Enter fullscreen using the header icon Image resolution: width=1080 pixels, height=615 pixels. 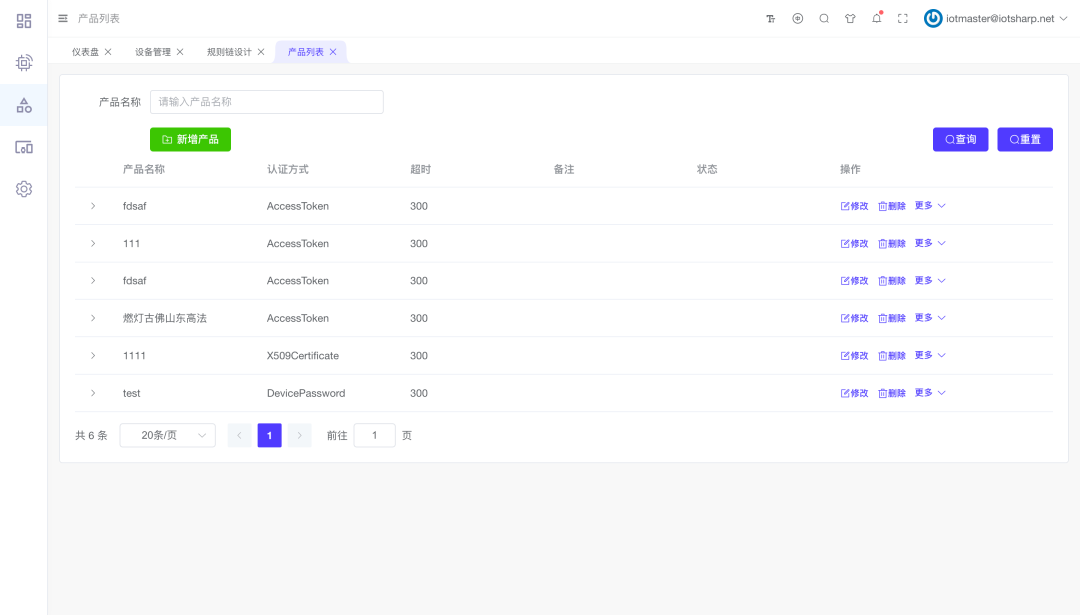click(x=903, y=18)
